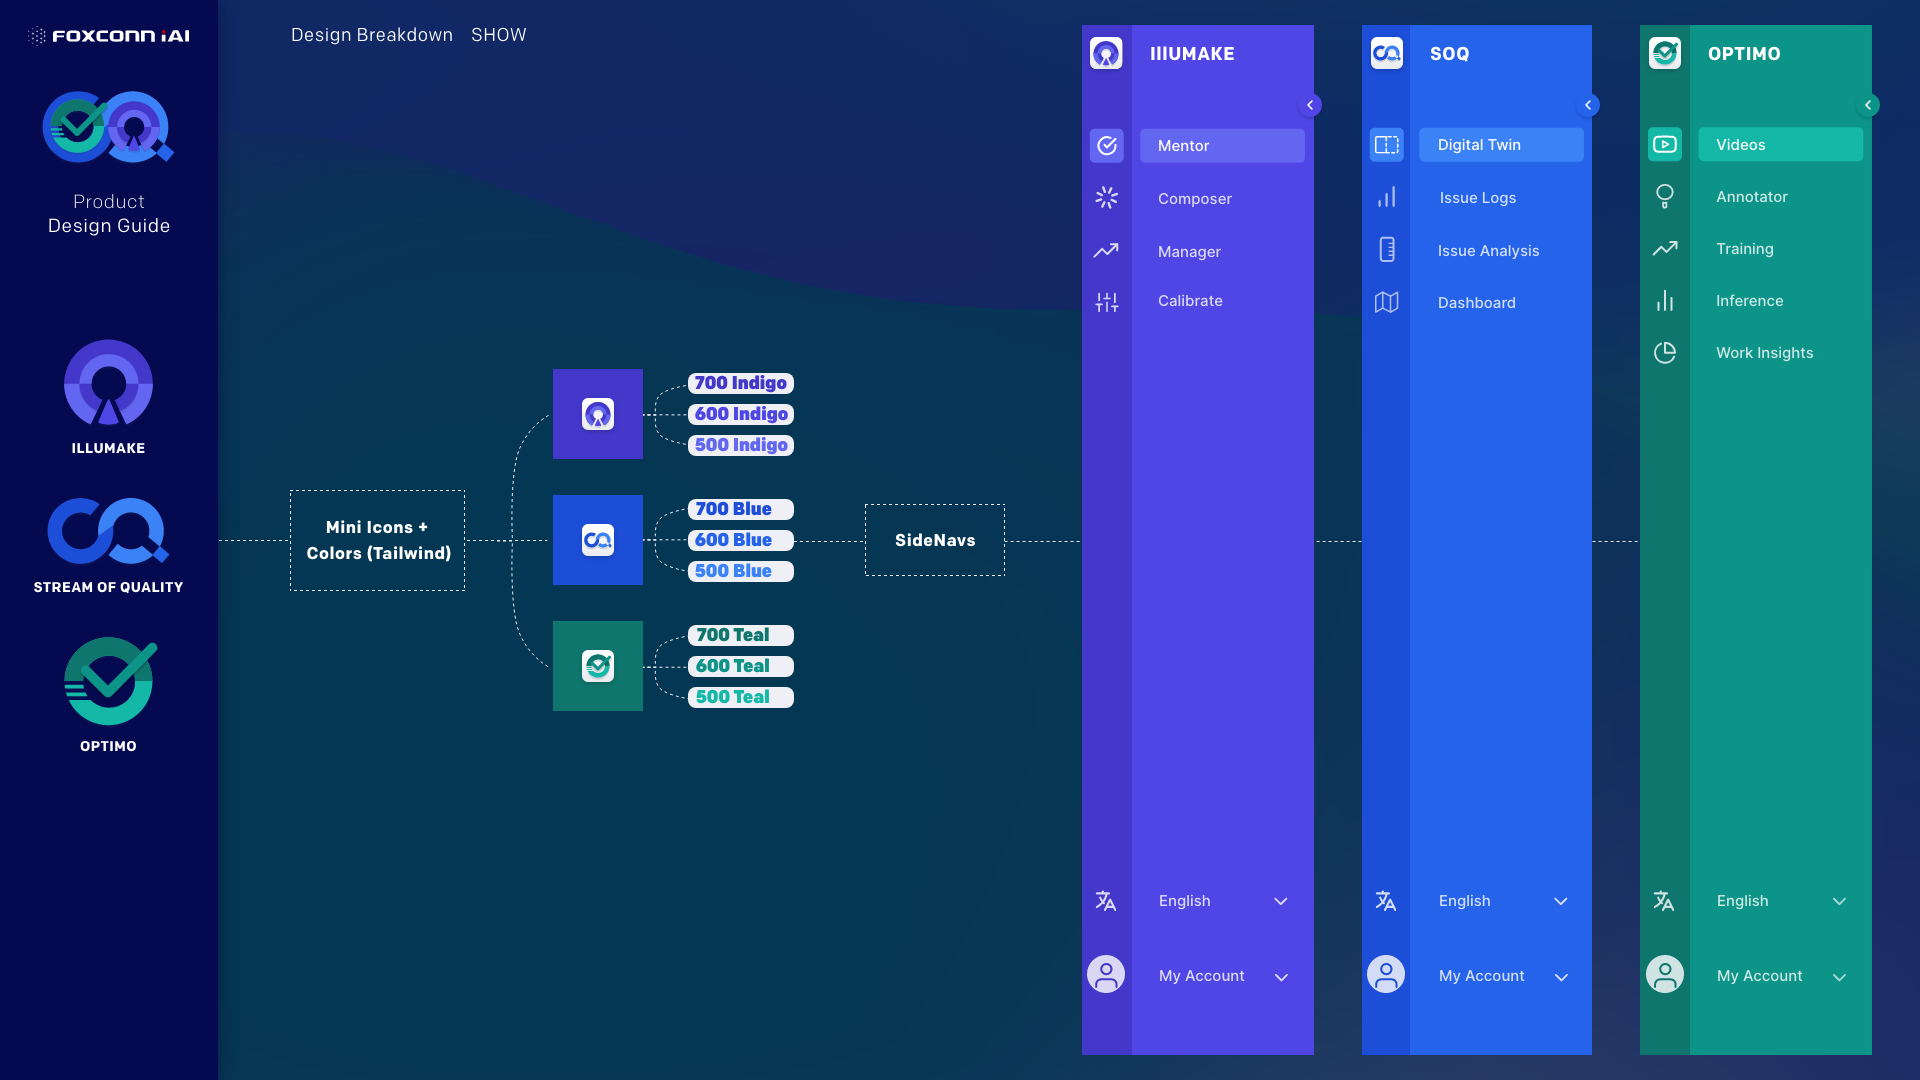Viewport: 1920px width, 1080px height.
Task: Click the Work Insights pie chart icon
Action: (x=1665, y=353)
